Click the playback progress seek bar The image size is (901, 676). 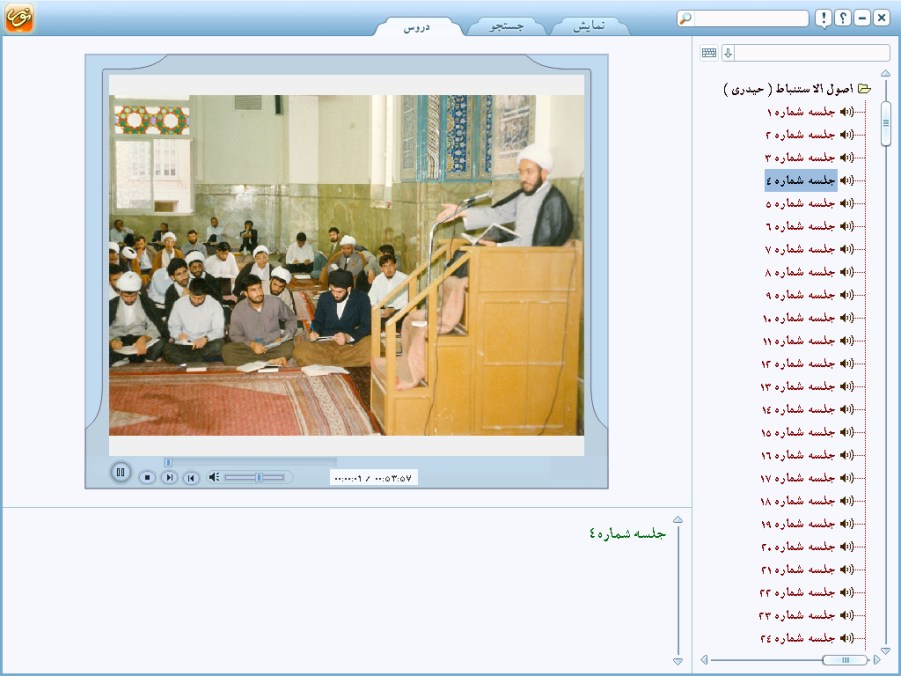(250, 462)
